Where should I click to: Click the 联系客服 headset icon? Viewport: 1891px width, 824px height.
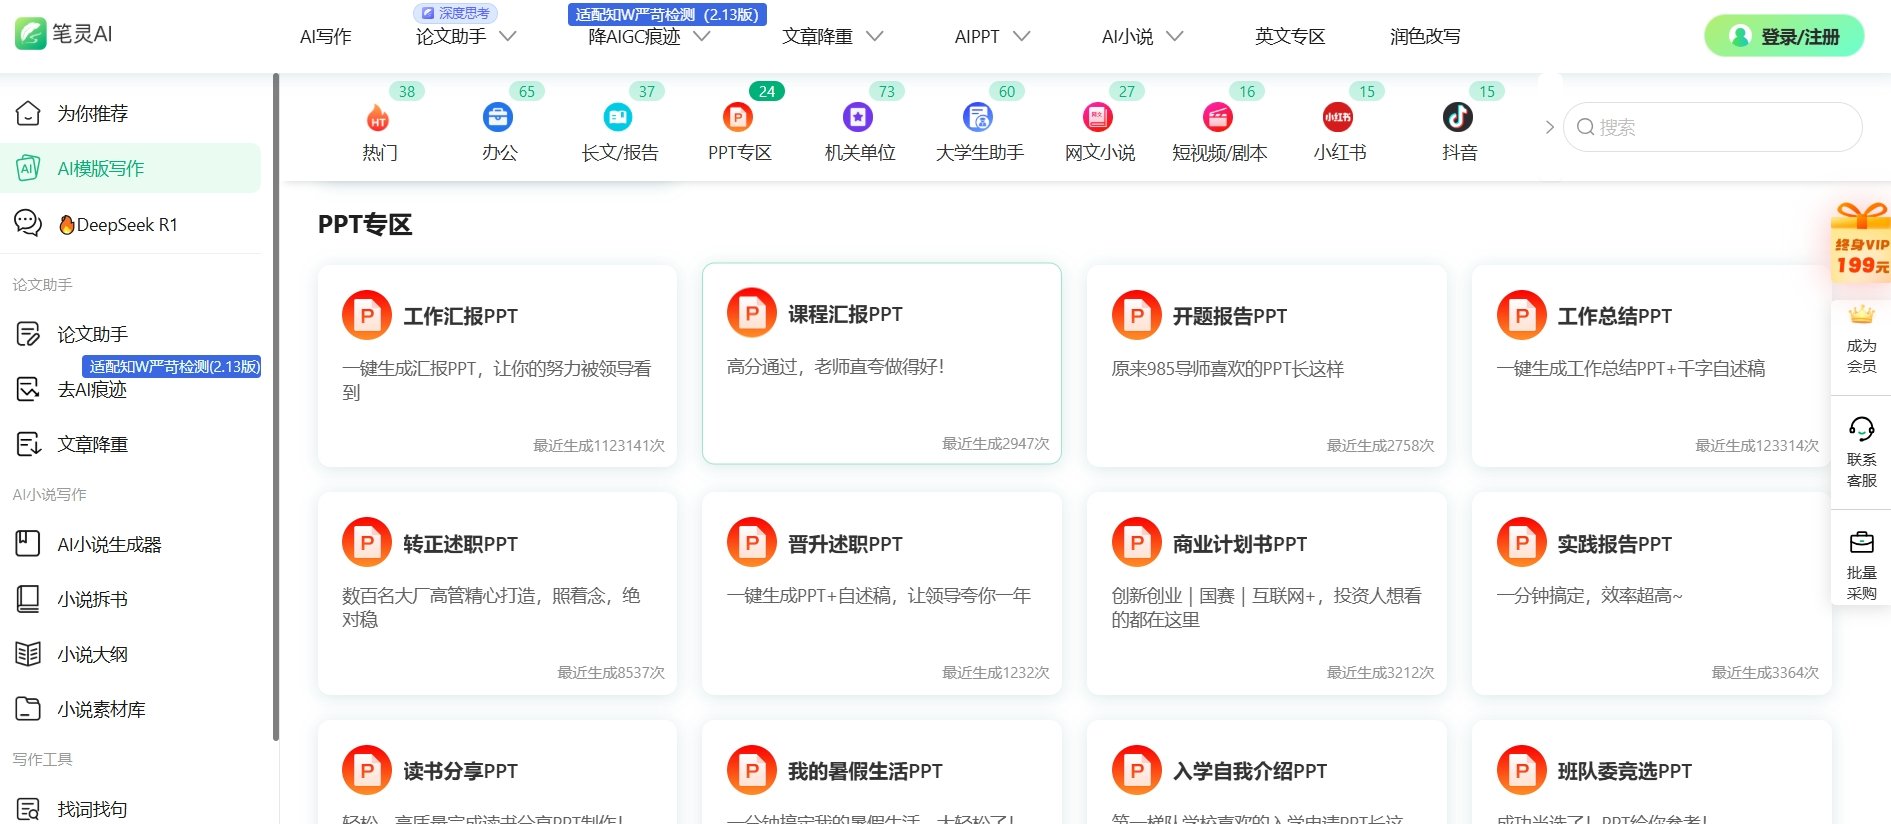tap(1861, 430)
